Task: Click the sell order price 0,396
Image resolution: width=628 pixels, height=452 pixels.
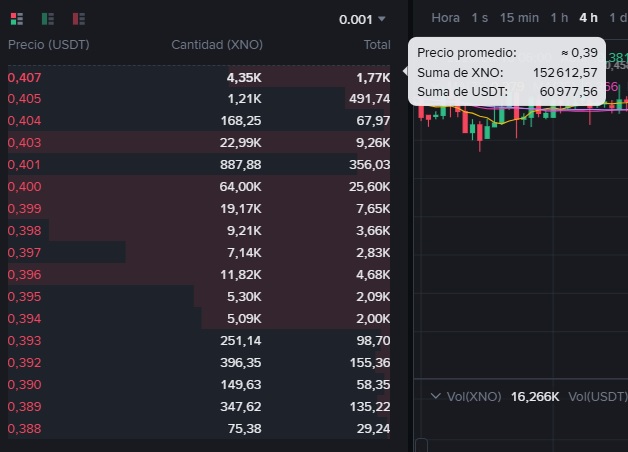Action: coord(24,275)
